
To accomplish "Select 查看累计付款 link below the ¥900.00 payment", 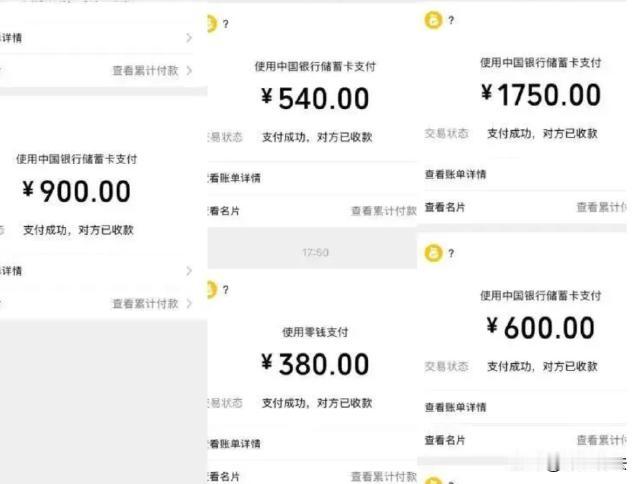I will [x=145, y=304].
